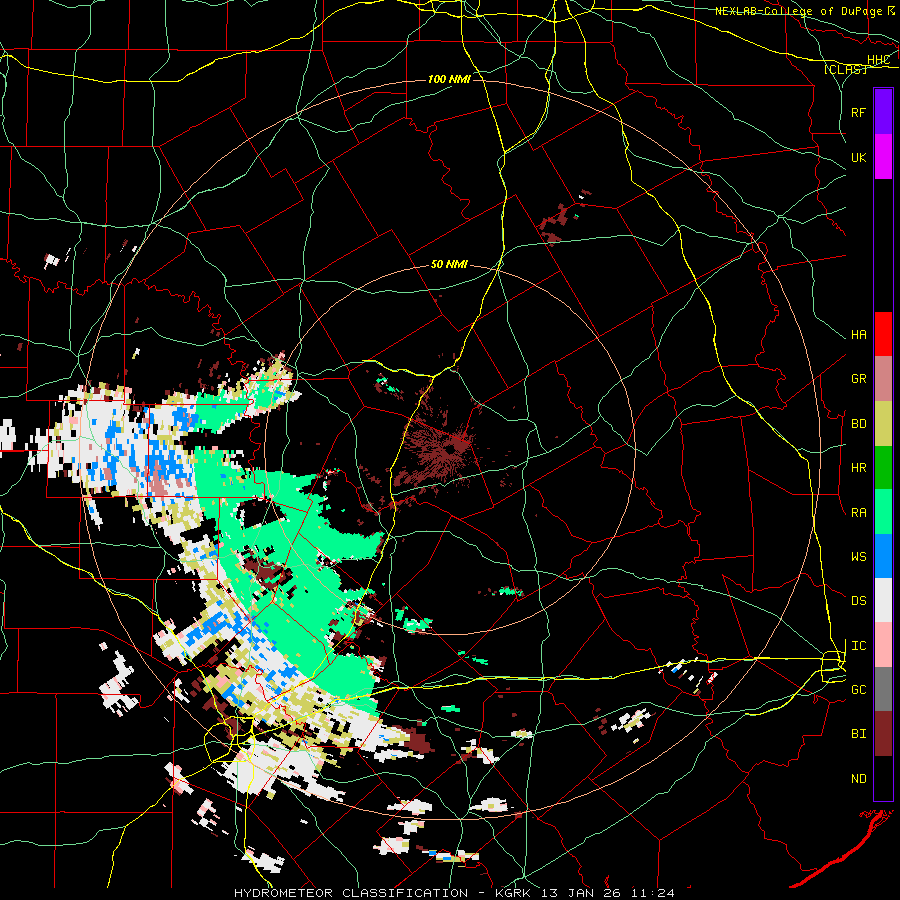Click the HYDROMETEOR CLASSIFICATION KGRK title text
The image size is (900, 900).
tap(455, 893)
